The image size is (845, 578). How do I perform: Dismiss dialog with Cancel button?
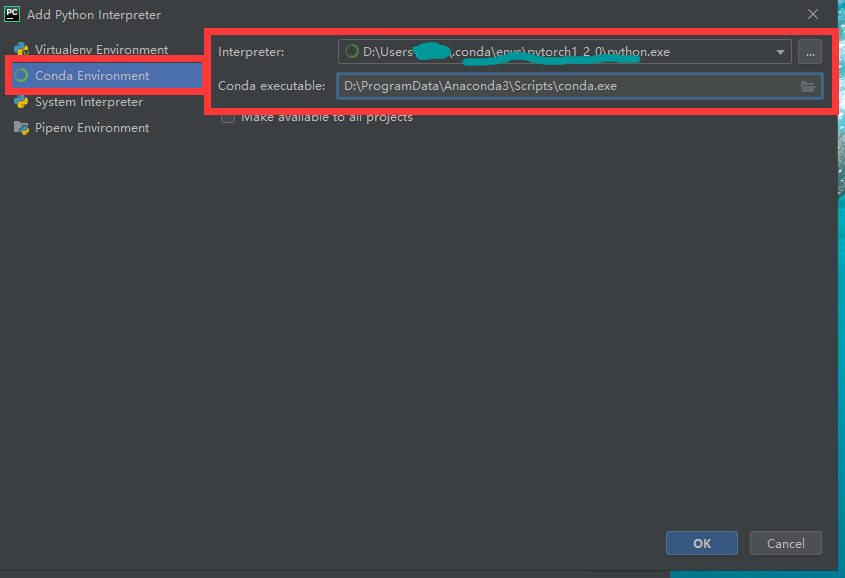(x=785, y=543)
